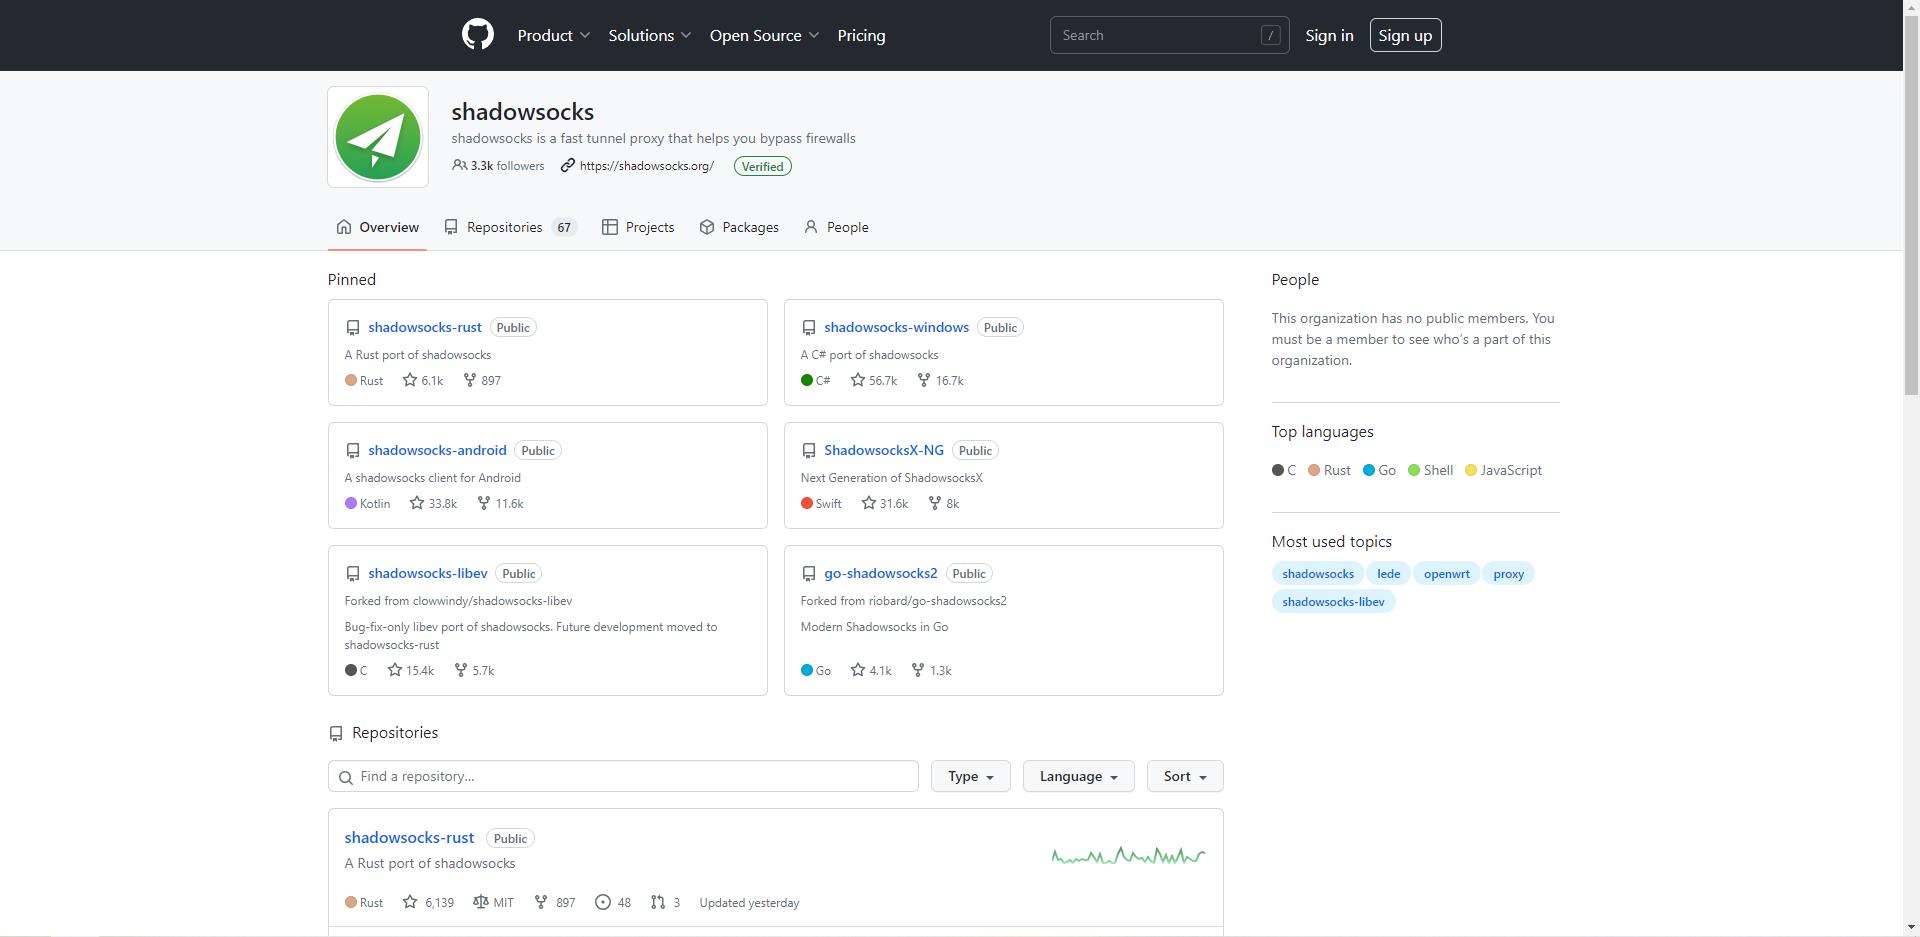The width and height of the screenshot is (1920, 937).
Task: Focus the top Search field
Action: (x=1169, y=35)
